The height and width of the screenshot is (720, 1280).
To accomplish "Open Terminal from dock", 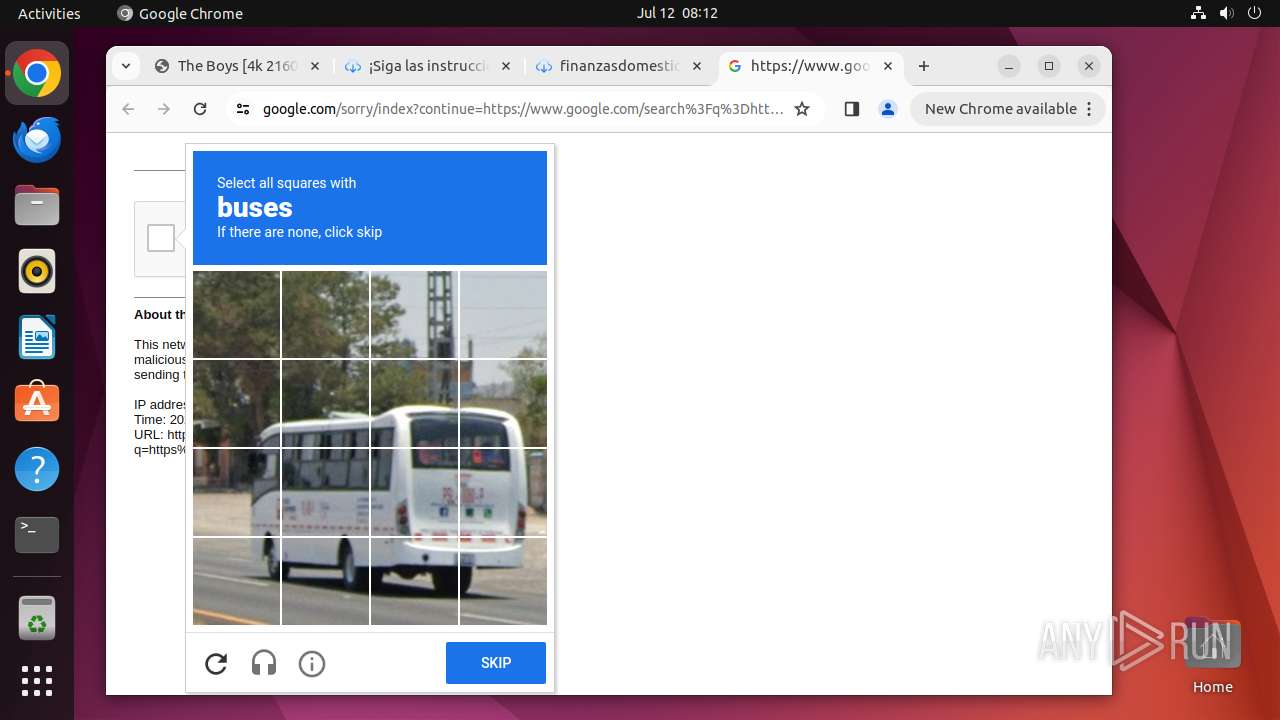I will 37,535.
